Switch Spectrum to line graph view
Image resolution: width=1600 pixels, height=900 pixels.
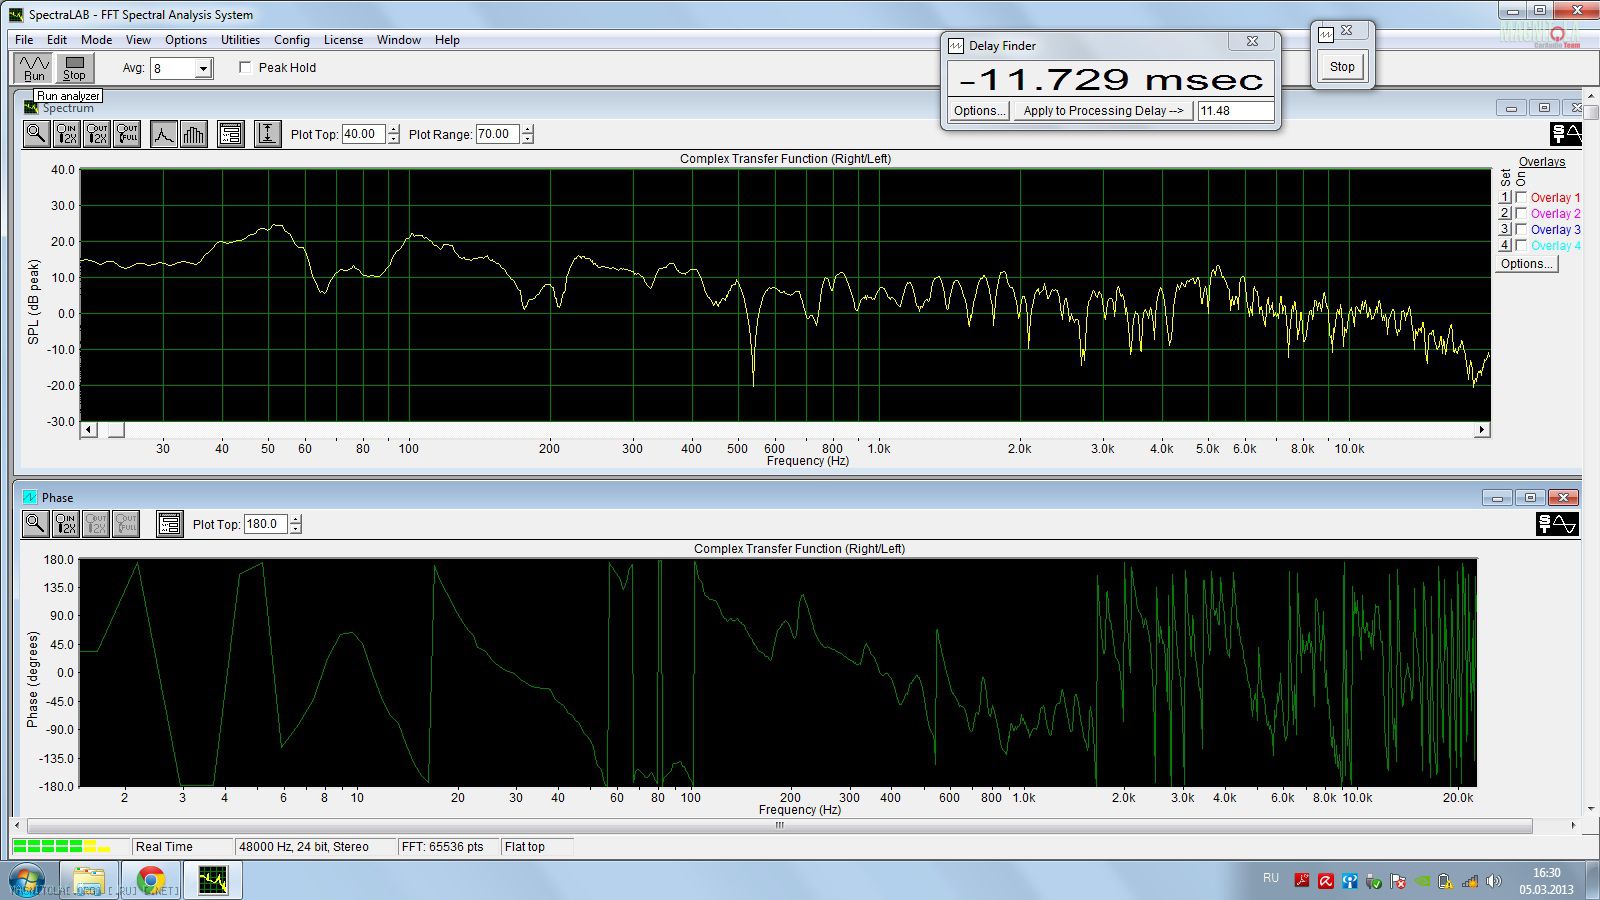(164, 134)
